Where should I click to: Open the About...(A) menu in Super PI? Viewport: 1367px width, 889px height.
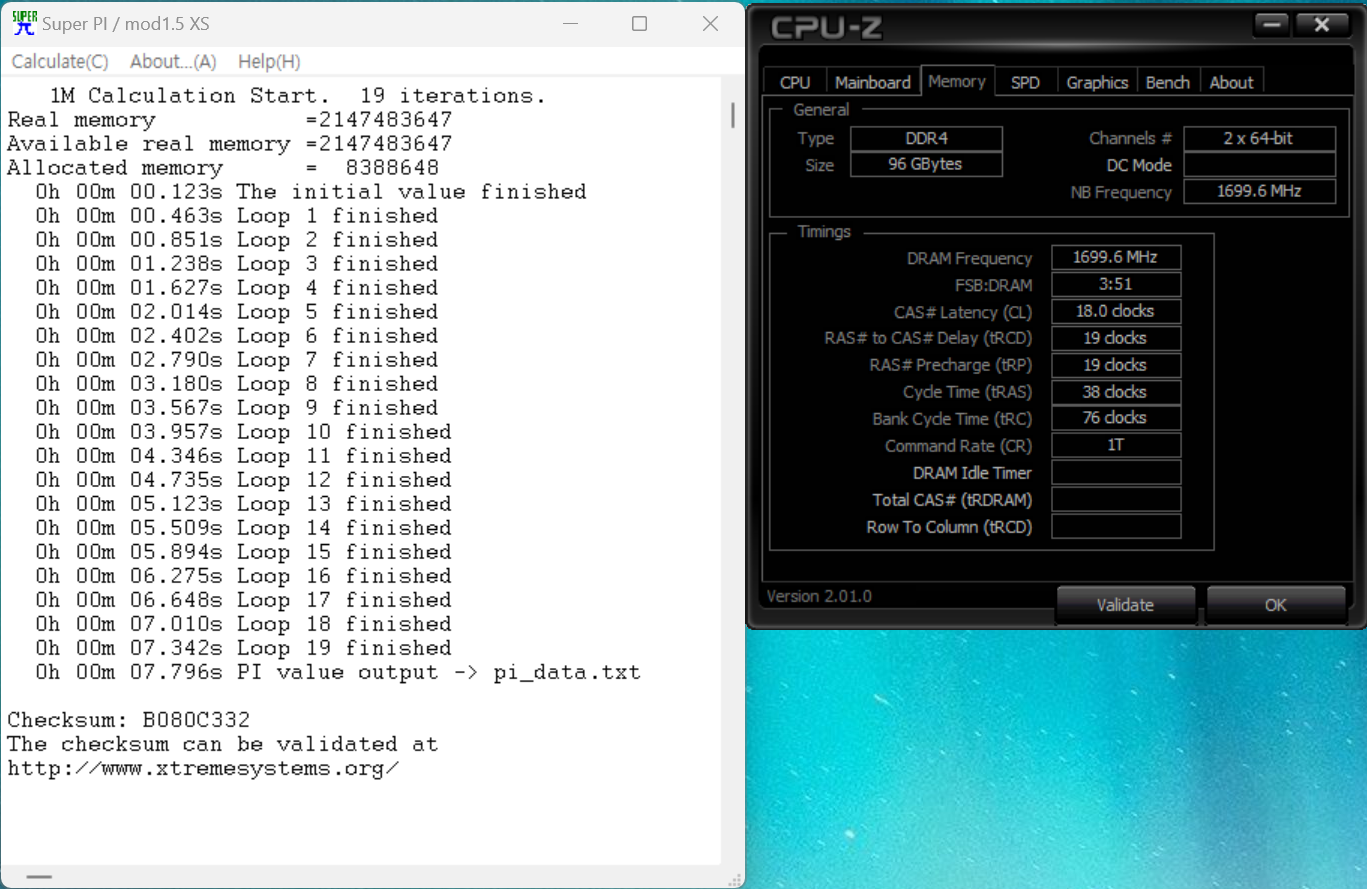(173, 61)
